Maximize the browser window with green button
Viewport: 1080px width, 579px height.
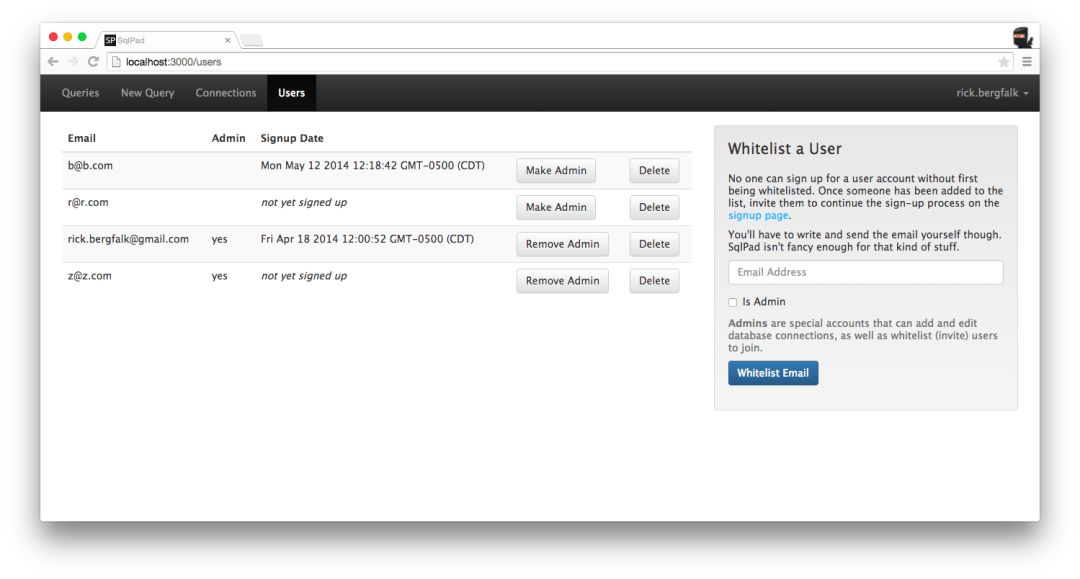click(x=82, y=37)
